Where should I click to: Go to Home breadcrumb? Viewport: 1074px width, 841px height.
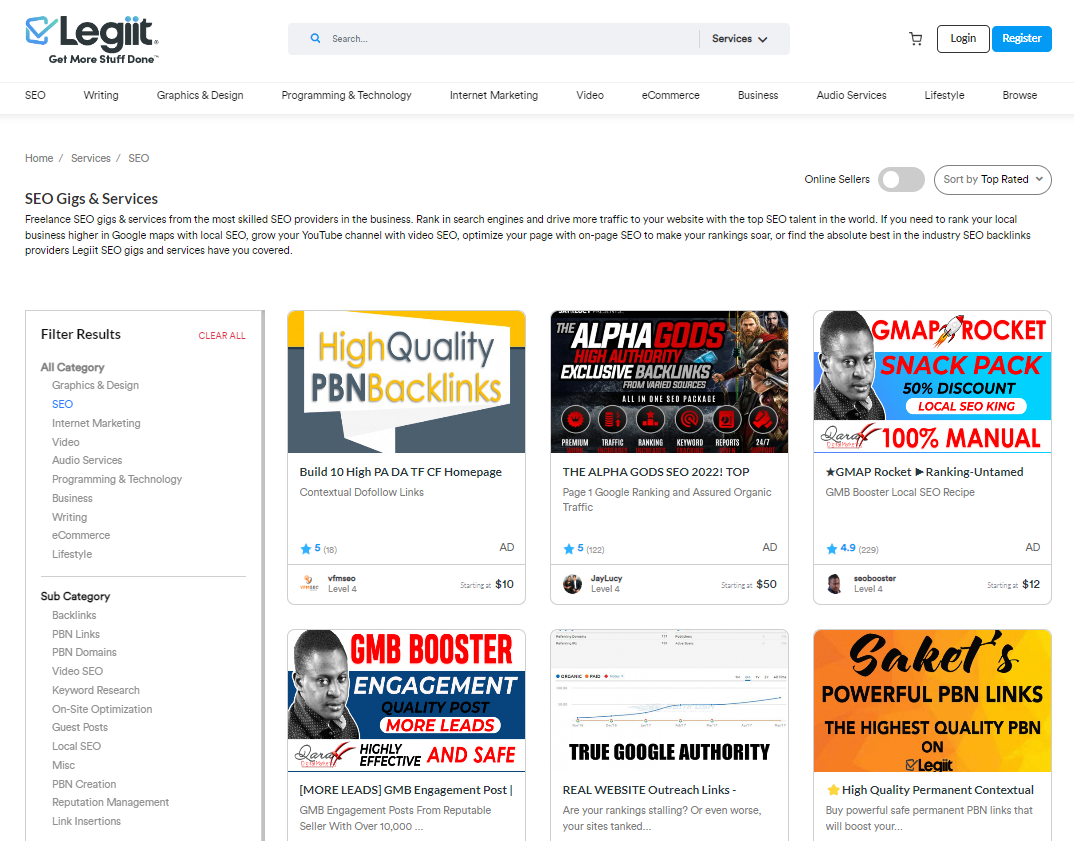tap(39, 158)
